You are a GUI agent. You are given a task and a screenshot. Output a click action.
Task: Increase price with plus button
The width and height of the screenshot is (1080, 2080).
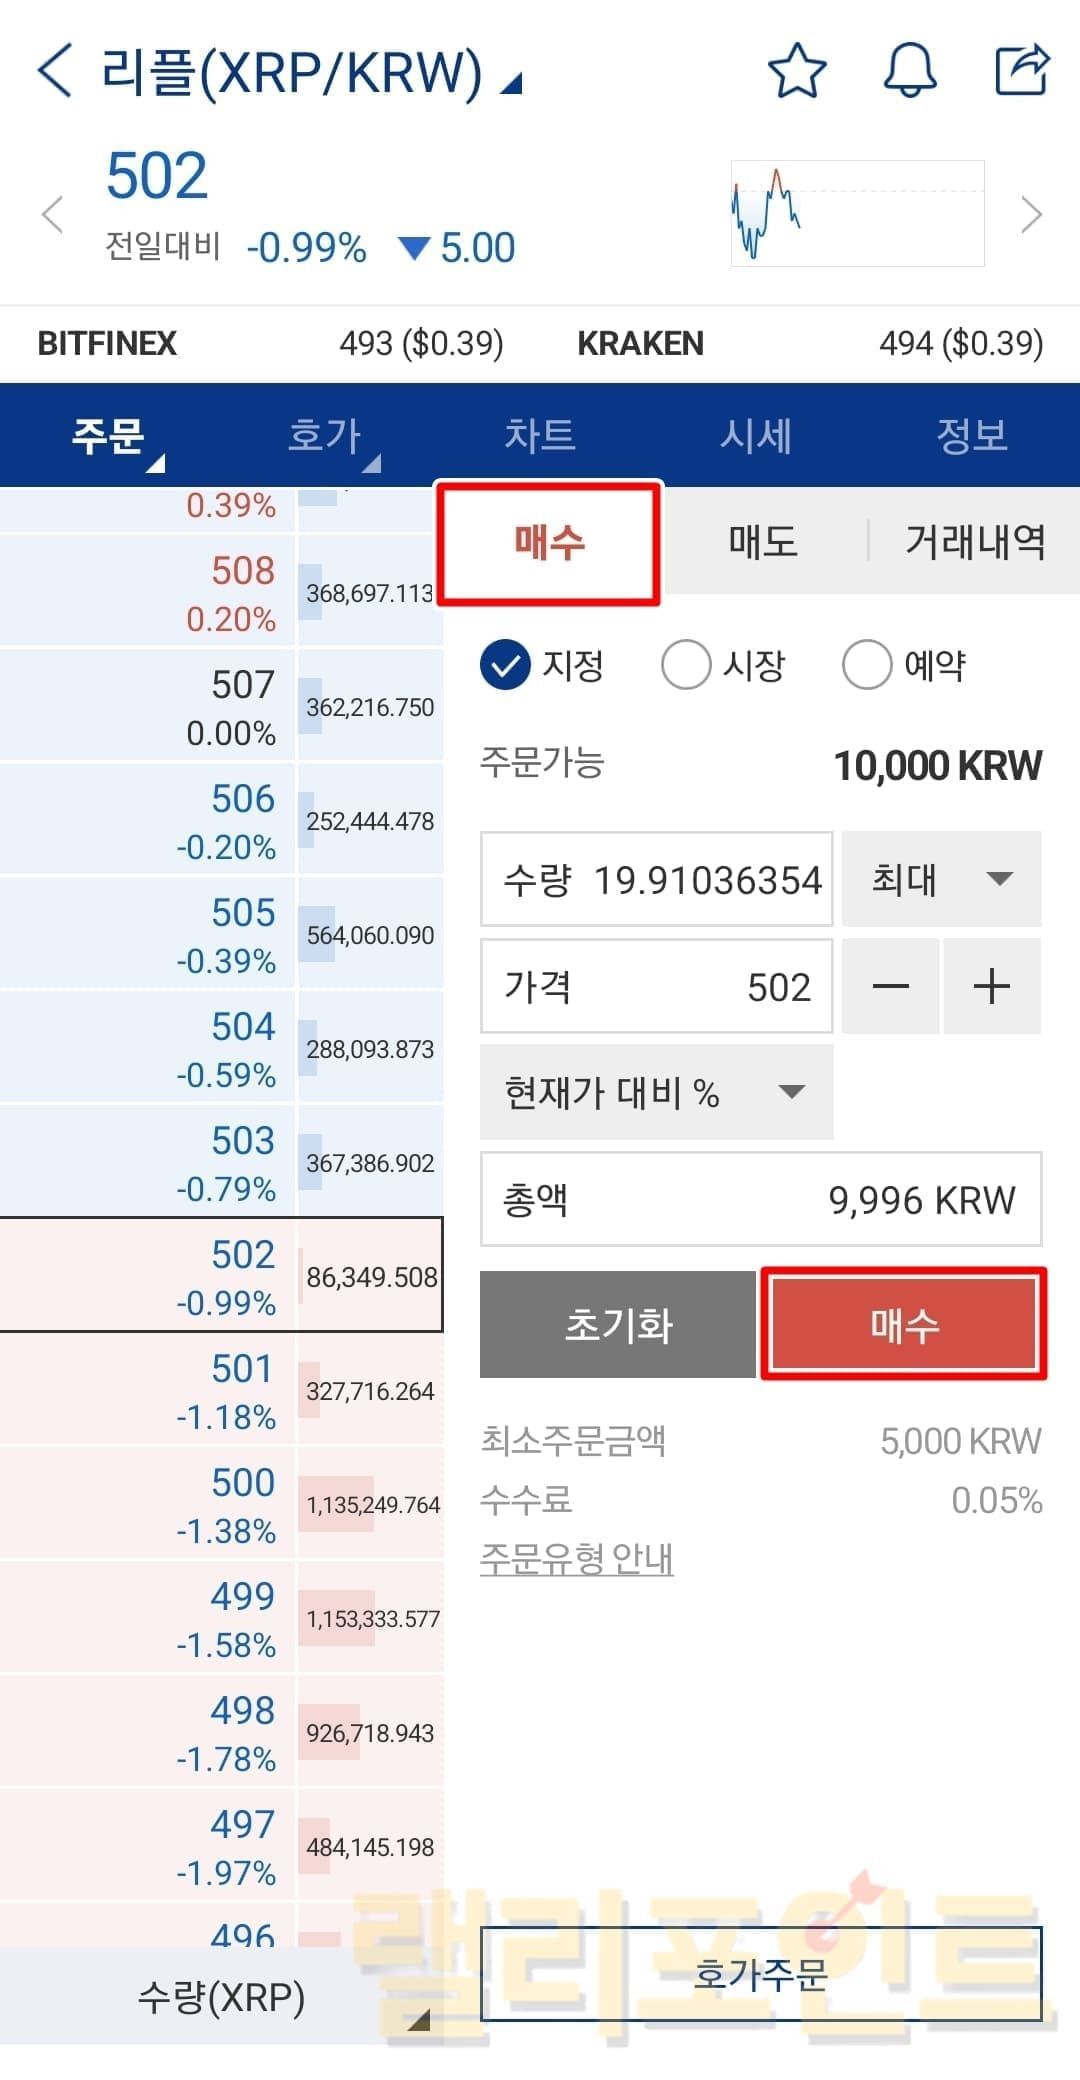992,987
